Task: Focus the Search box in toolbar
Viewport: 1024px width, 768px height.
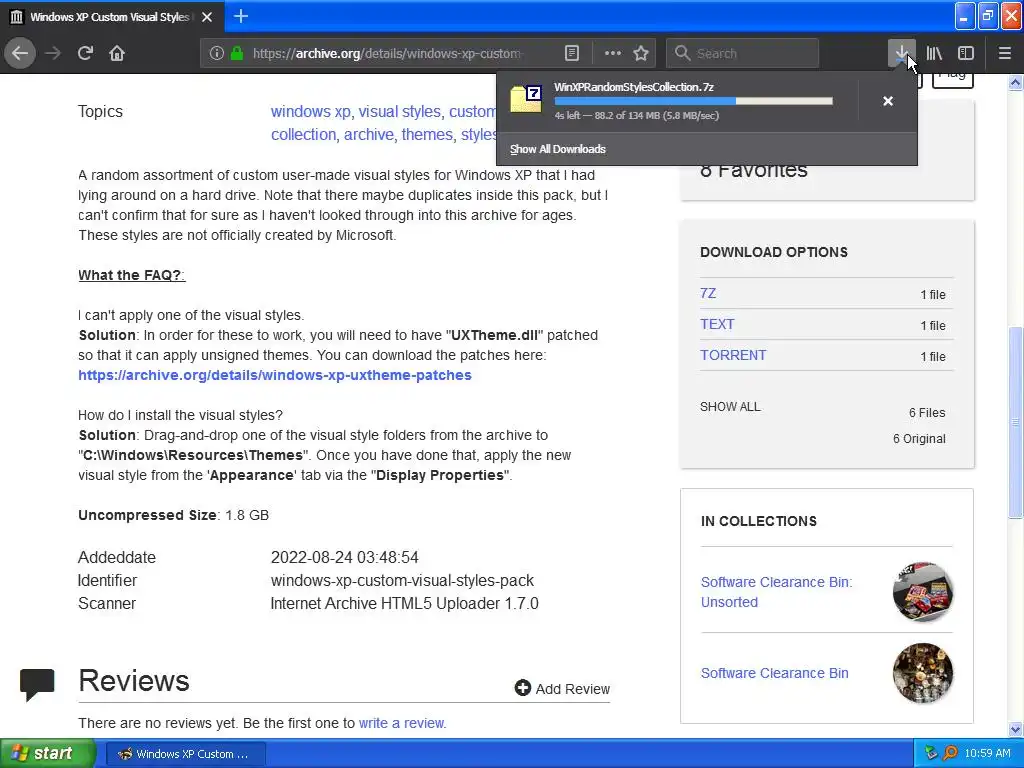Action: pos(743,53)
